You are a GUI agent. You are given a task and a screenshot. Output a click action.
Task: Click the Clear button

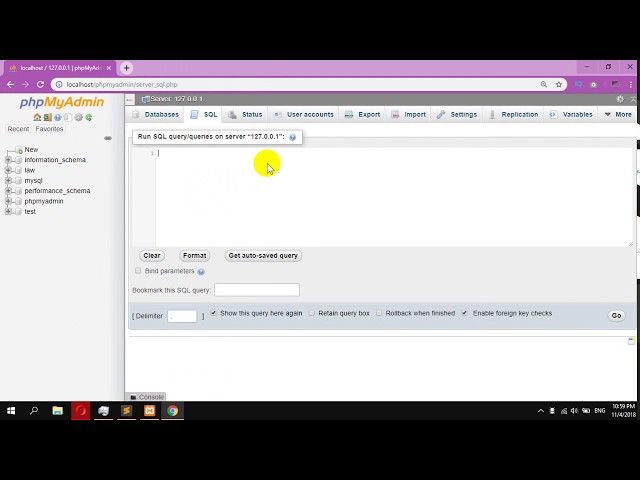[x=152, y=256]
